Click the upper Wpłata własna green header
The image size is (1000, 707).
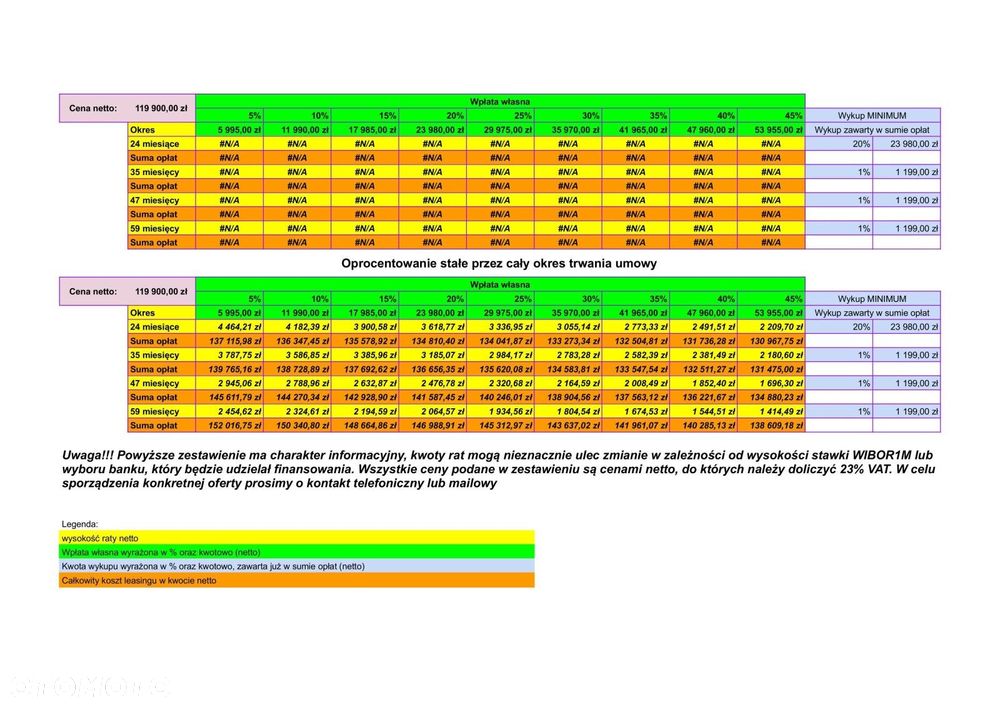(500, 101)
